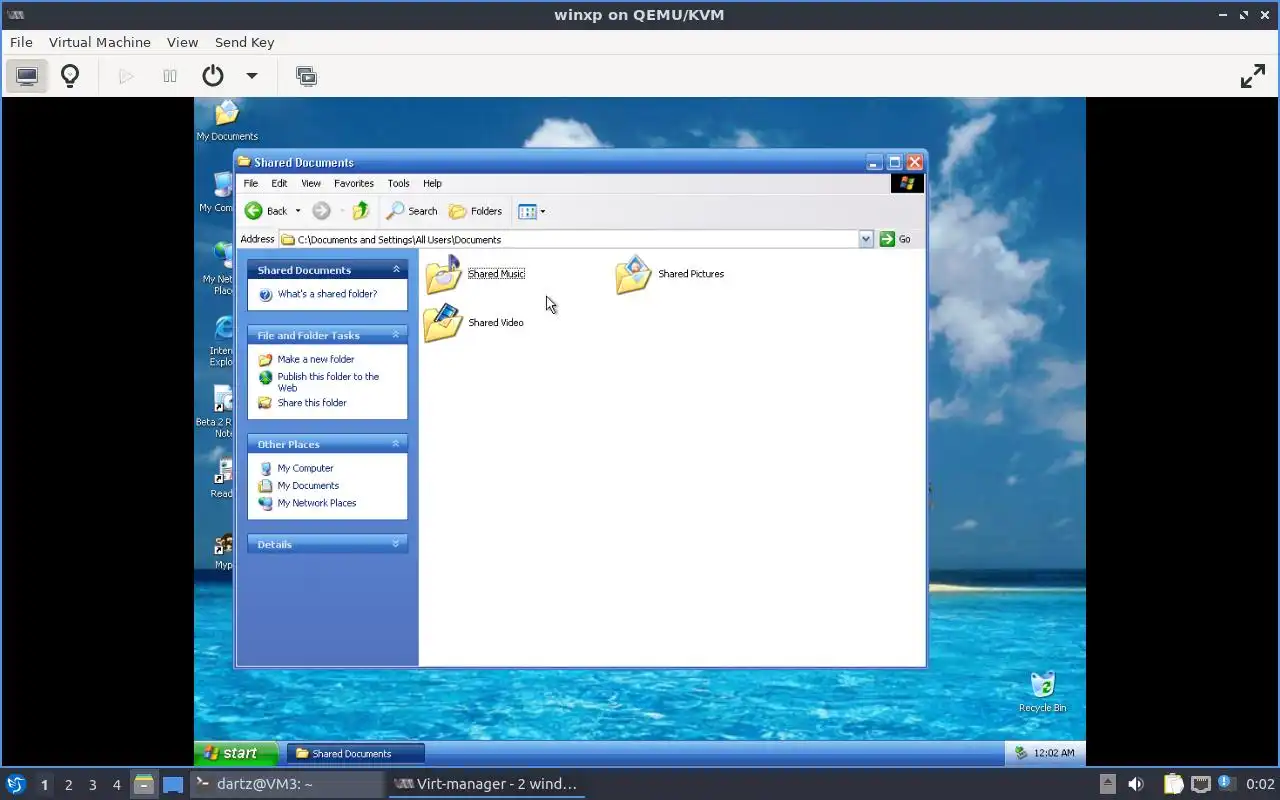The image size is (1280, 800).
Task: Select the Shared Video folder
Action: coord(475,323)
